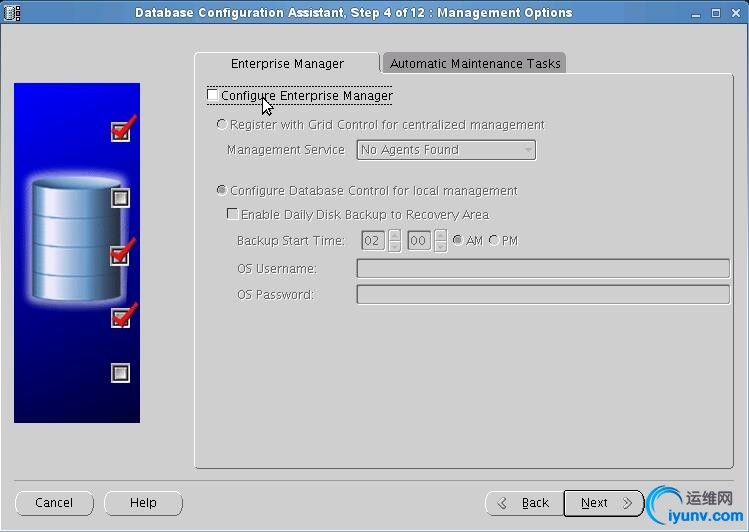Decrease backup minutes with down arrow

coord(441,246)
